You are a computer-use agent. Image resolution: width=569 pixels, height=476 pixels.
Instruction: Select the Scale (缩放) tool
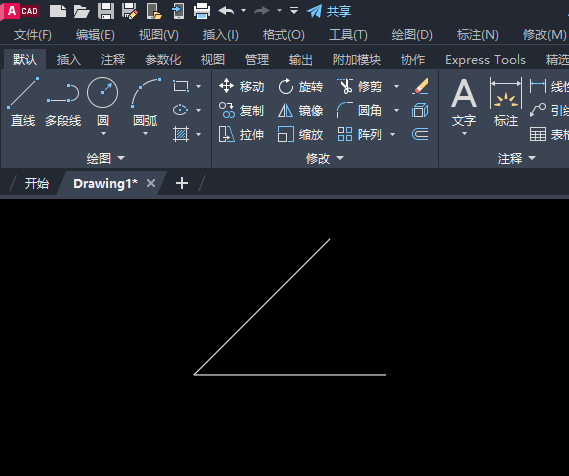pyautogui.click(x=300, y=134)
